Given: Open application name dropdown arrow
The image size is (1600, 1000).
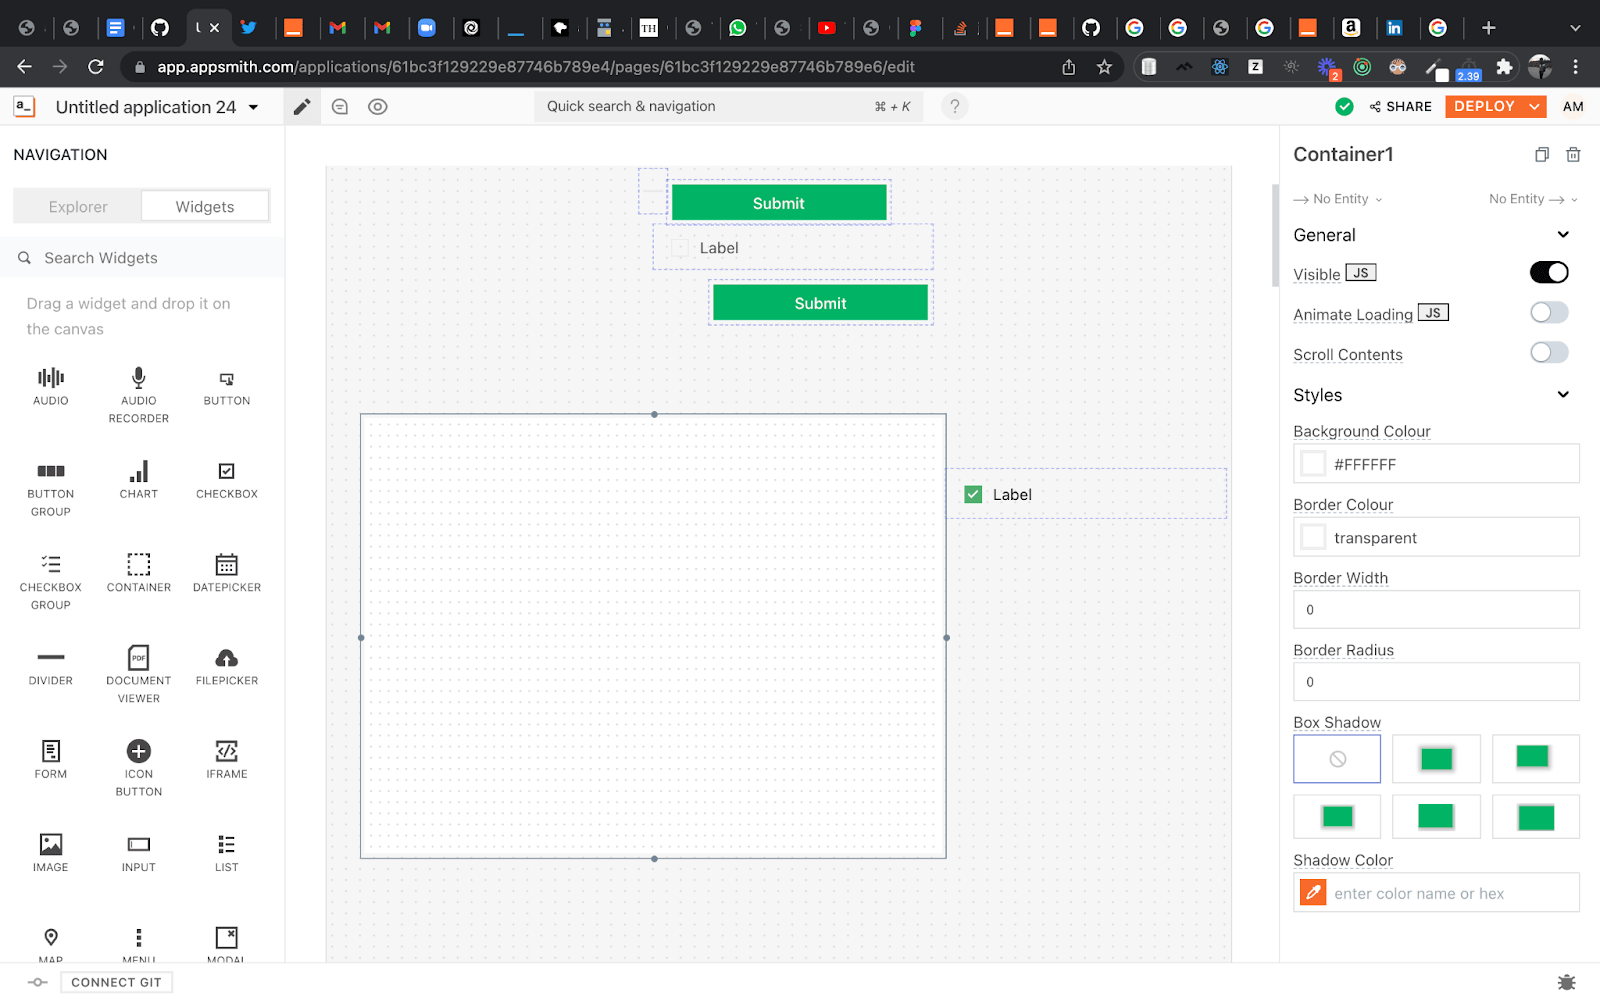Looking at the screenshot, I should pos(254,107).
